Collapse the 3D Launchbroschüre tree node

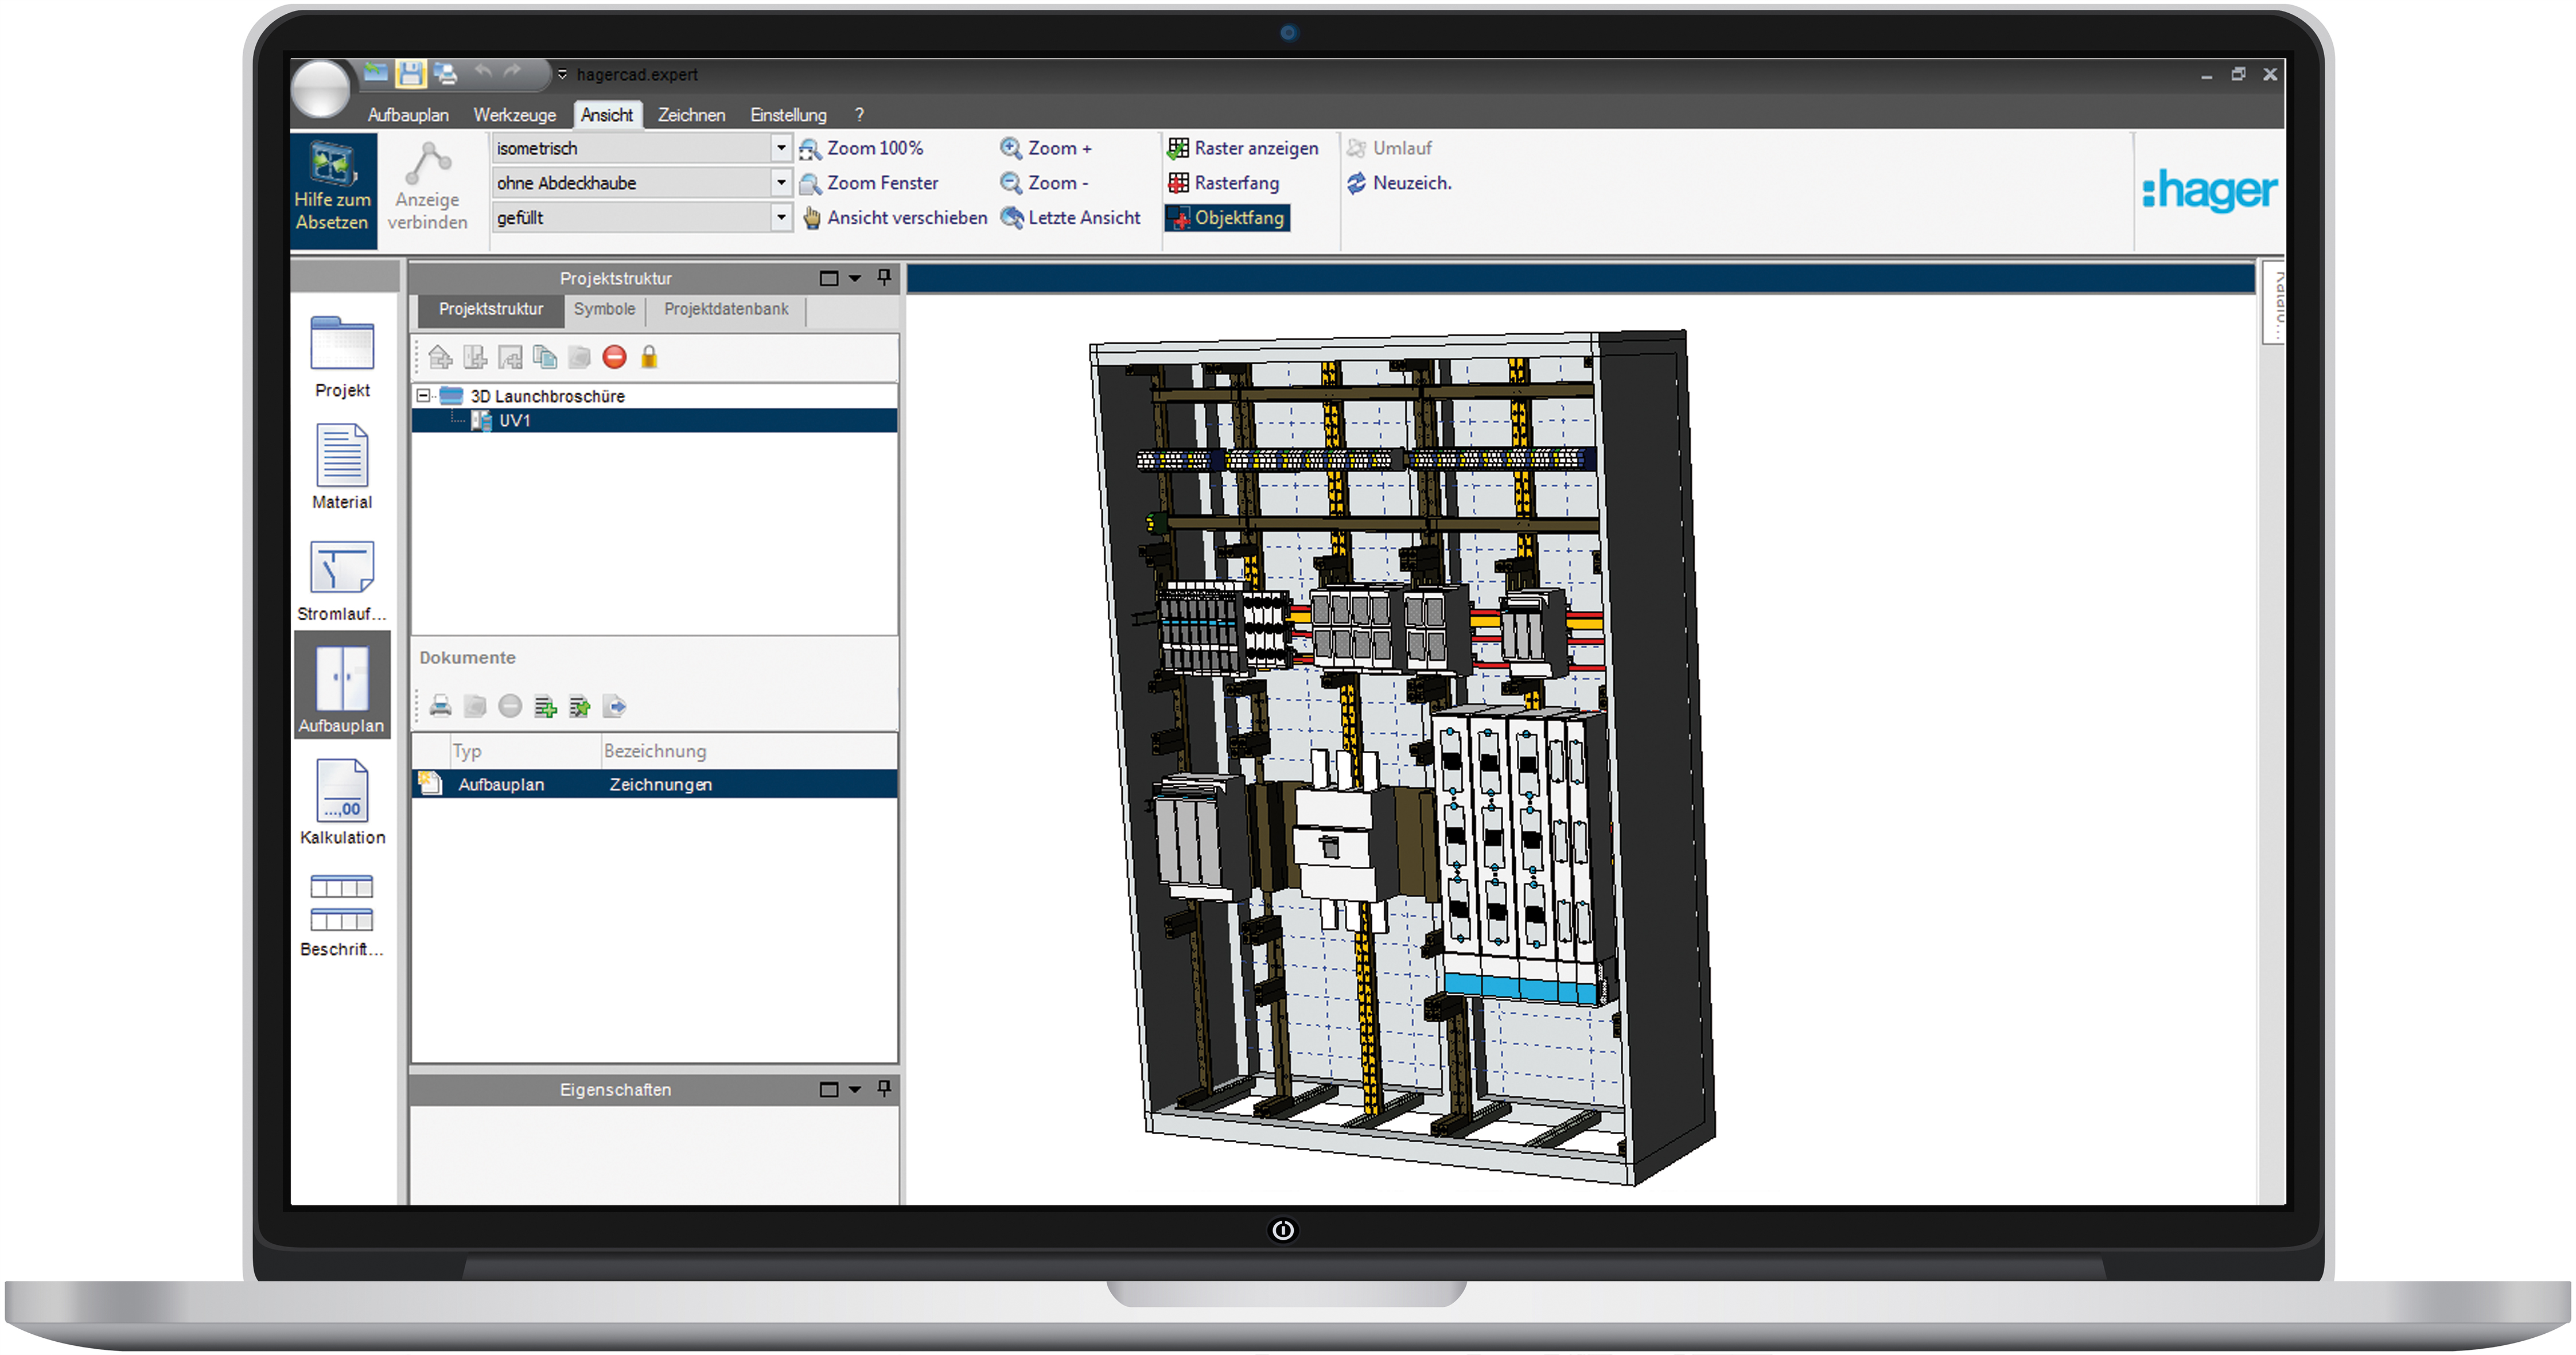click(x=424, y=396)
